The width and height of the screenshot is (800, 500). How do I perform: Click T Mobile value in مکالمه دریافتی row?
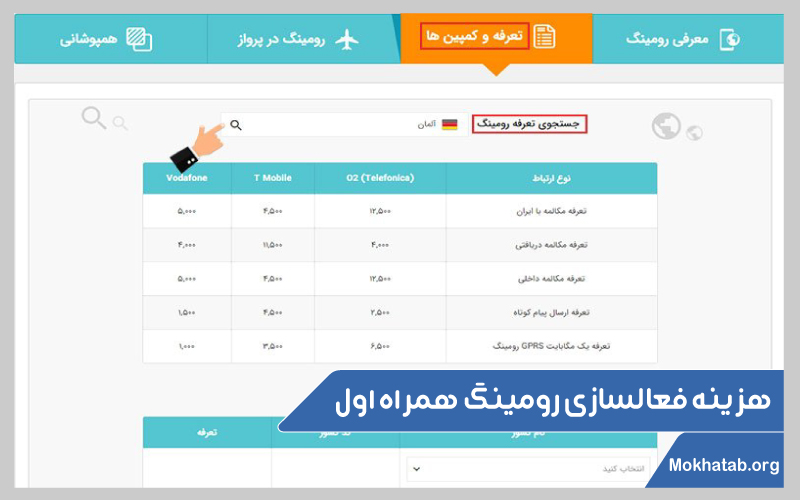pyautogui.click(x=273, y=245)
